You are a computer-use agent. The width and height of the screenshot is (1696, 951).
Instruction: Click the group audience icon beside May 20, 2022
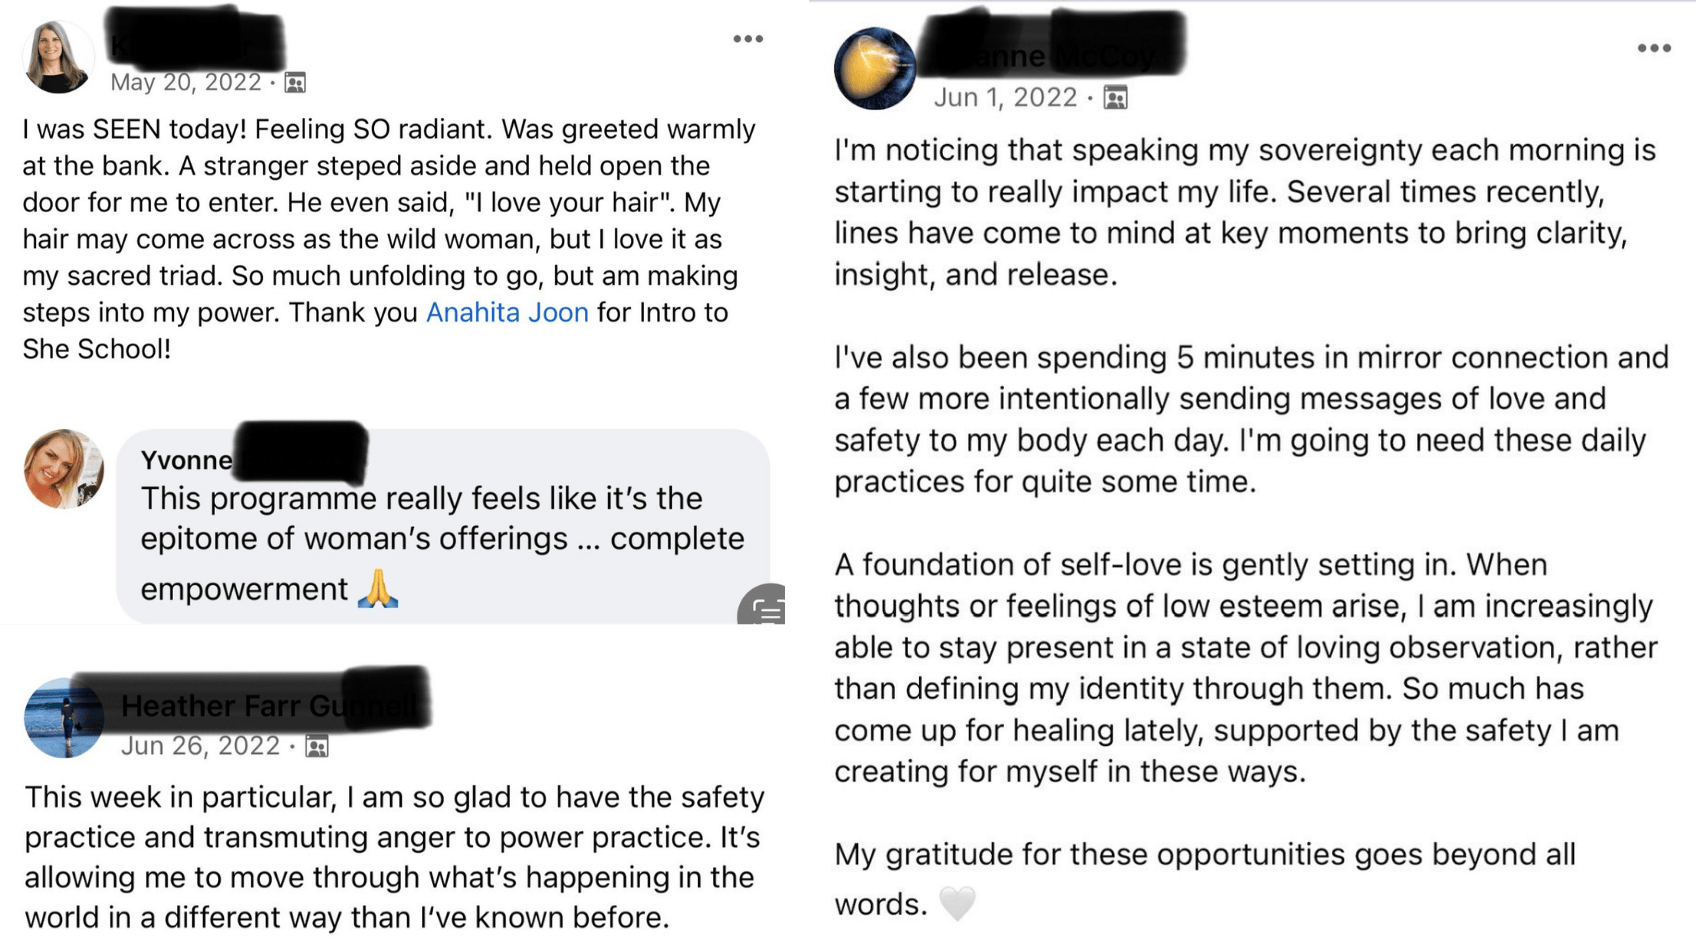pos(295,82)
